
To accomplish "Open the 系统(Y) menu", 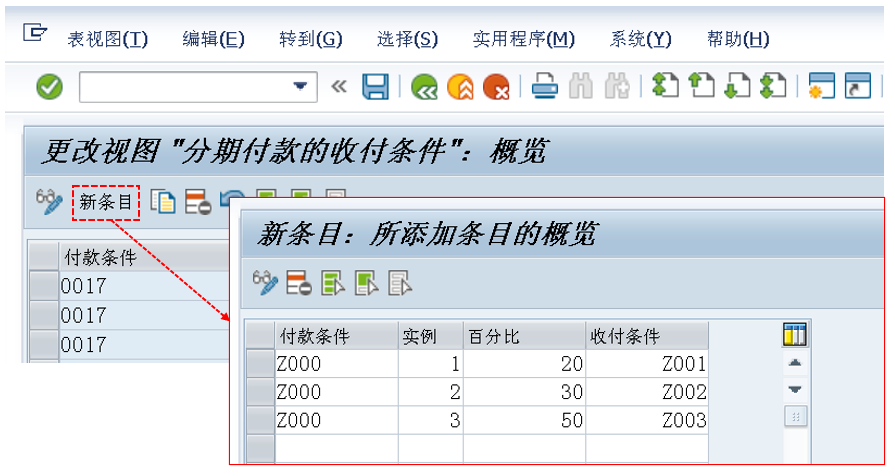I will [x=640, y=39].
